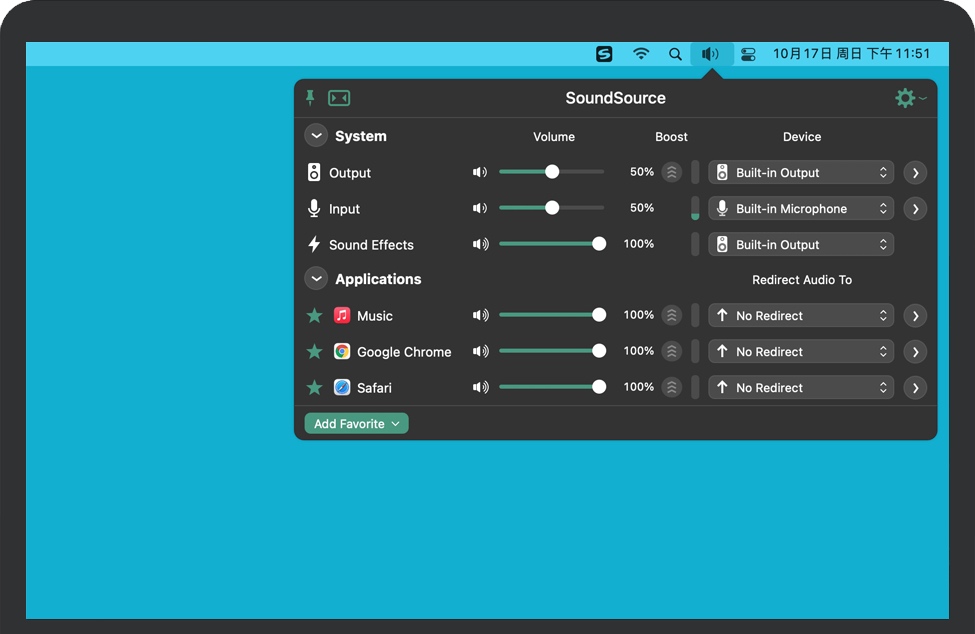Screen dimensions: 975x634
Task: Open the Control Center menu bar icon
Action: tap(748, 54)
